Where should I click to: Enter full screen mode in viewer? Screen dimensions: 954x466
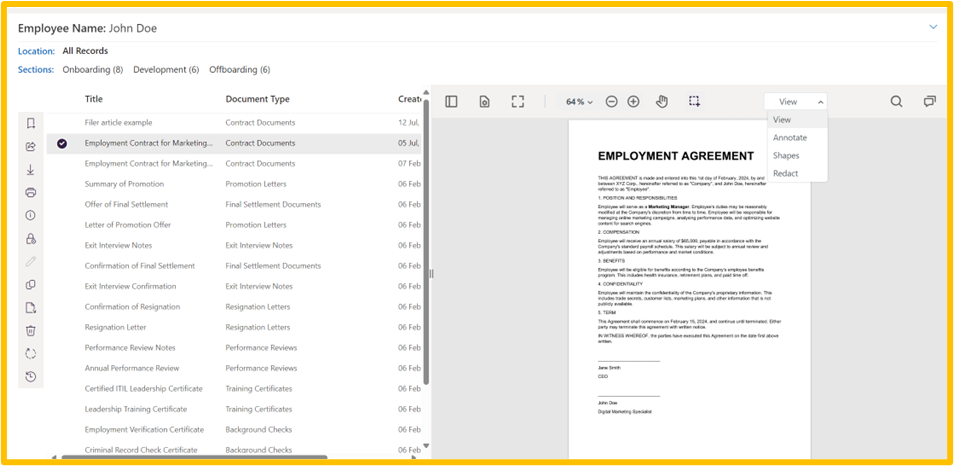tap(517, 101)
